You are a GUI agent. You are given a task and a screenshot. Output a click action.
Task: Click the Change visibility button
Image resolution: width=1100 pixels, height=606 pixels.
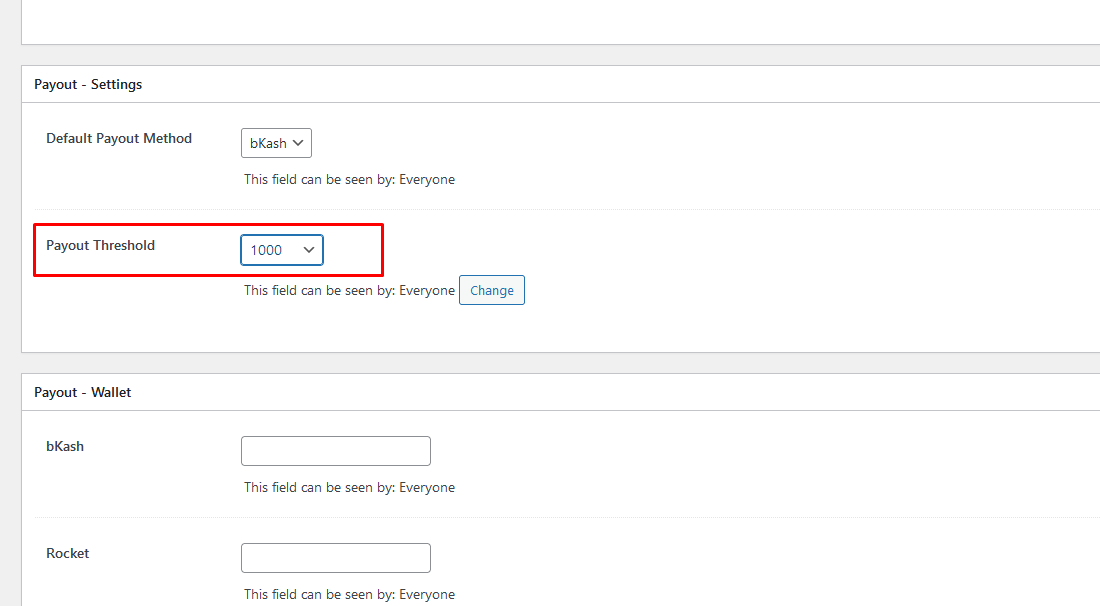click(x=492, y=290)
